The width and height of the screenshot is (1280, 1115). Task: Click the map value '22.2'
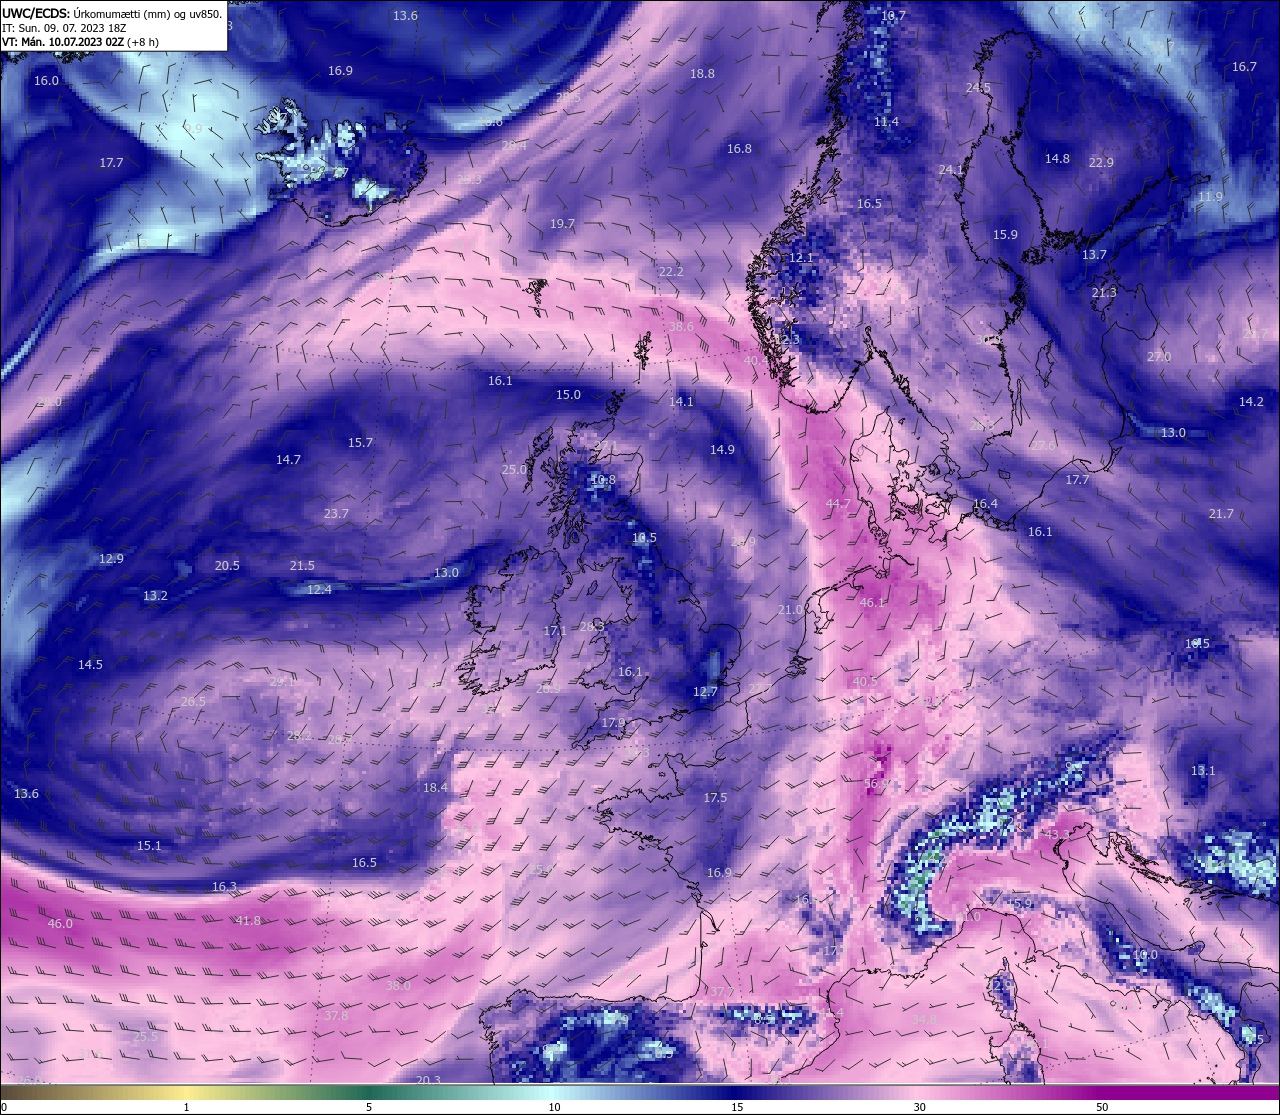click(x=671, y=271)
